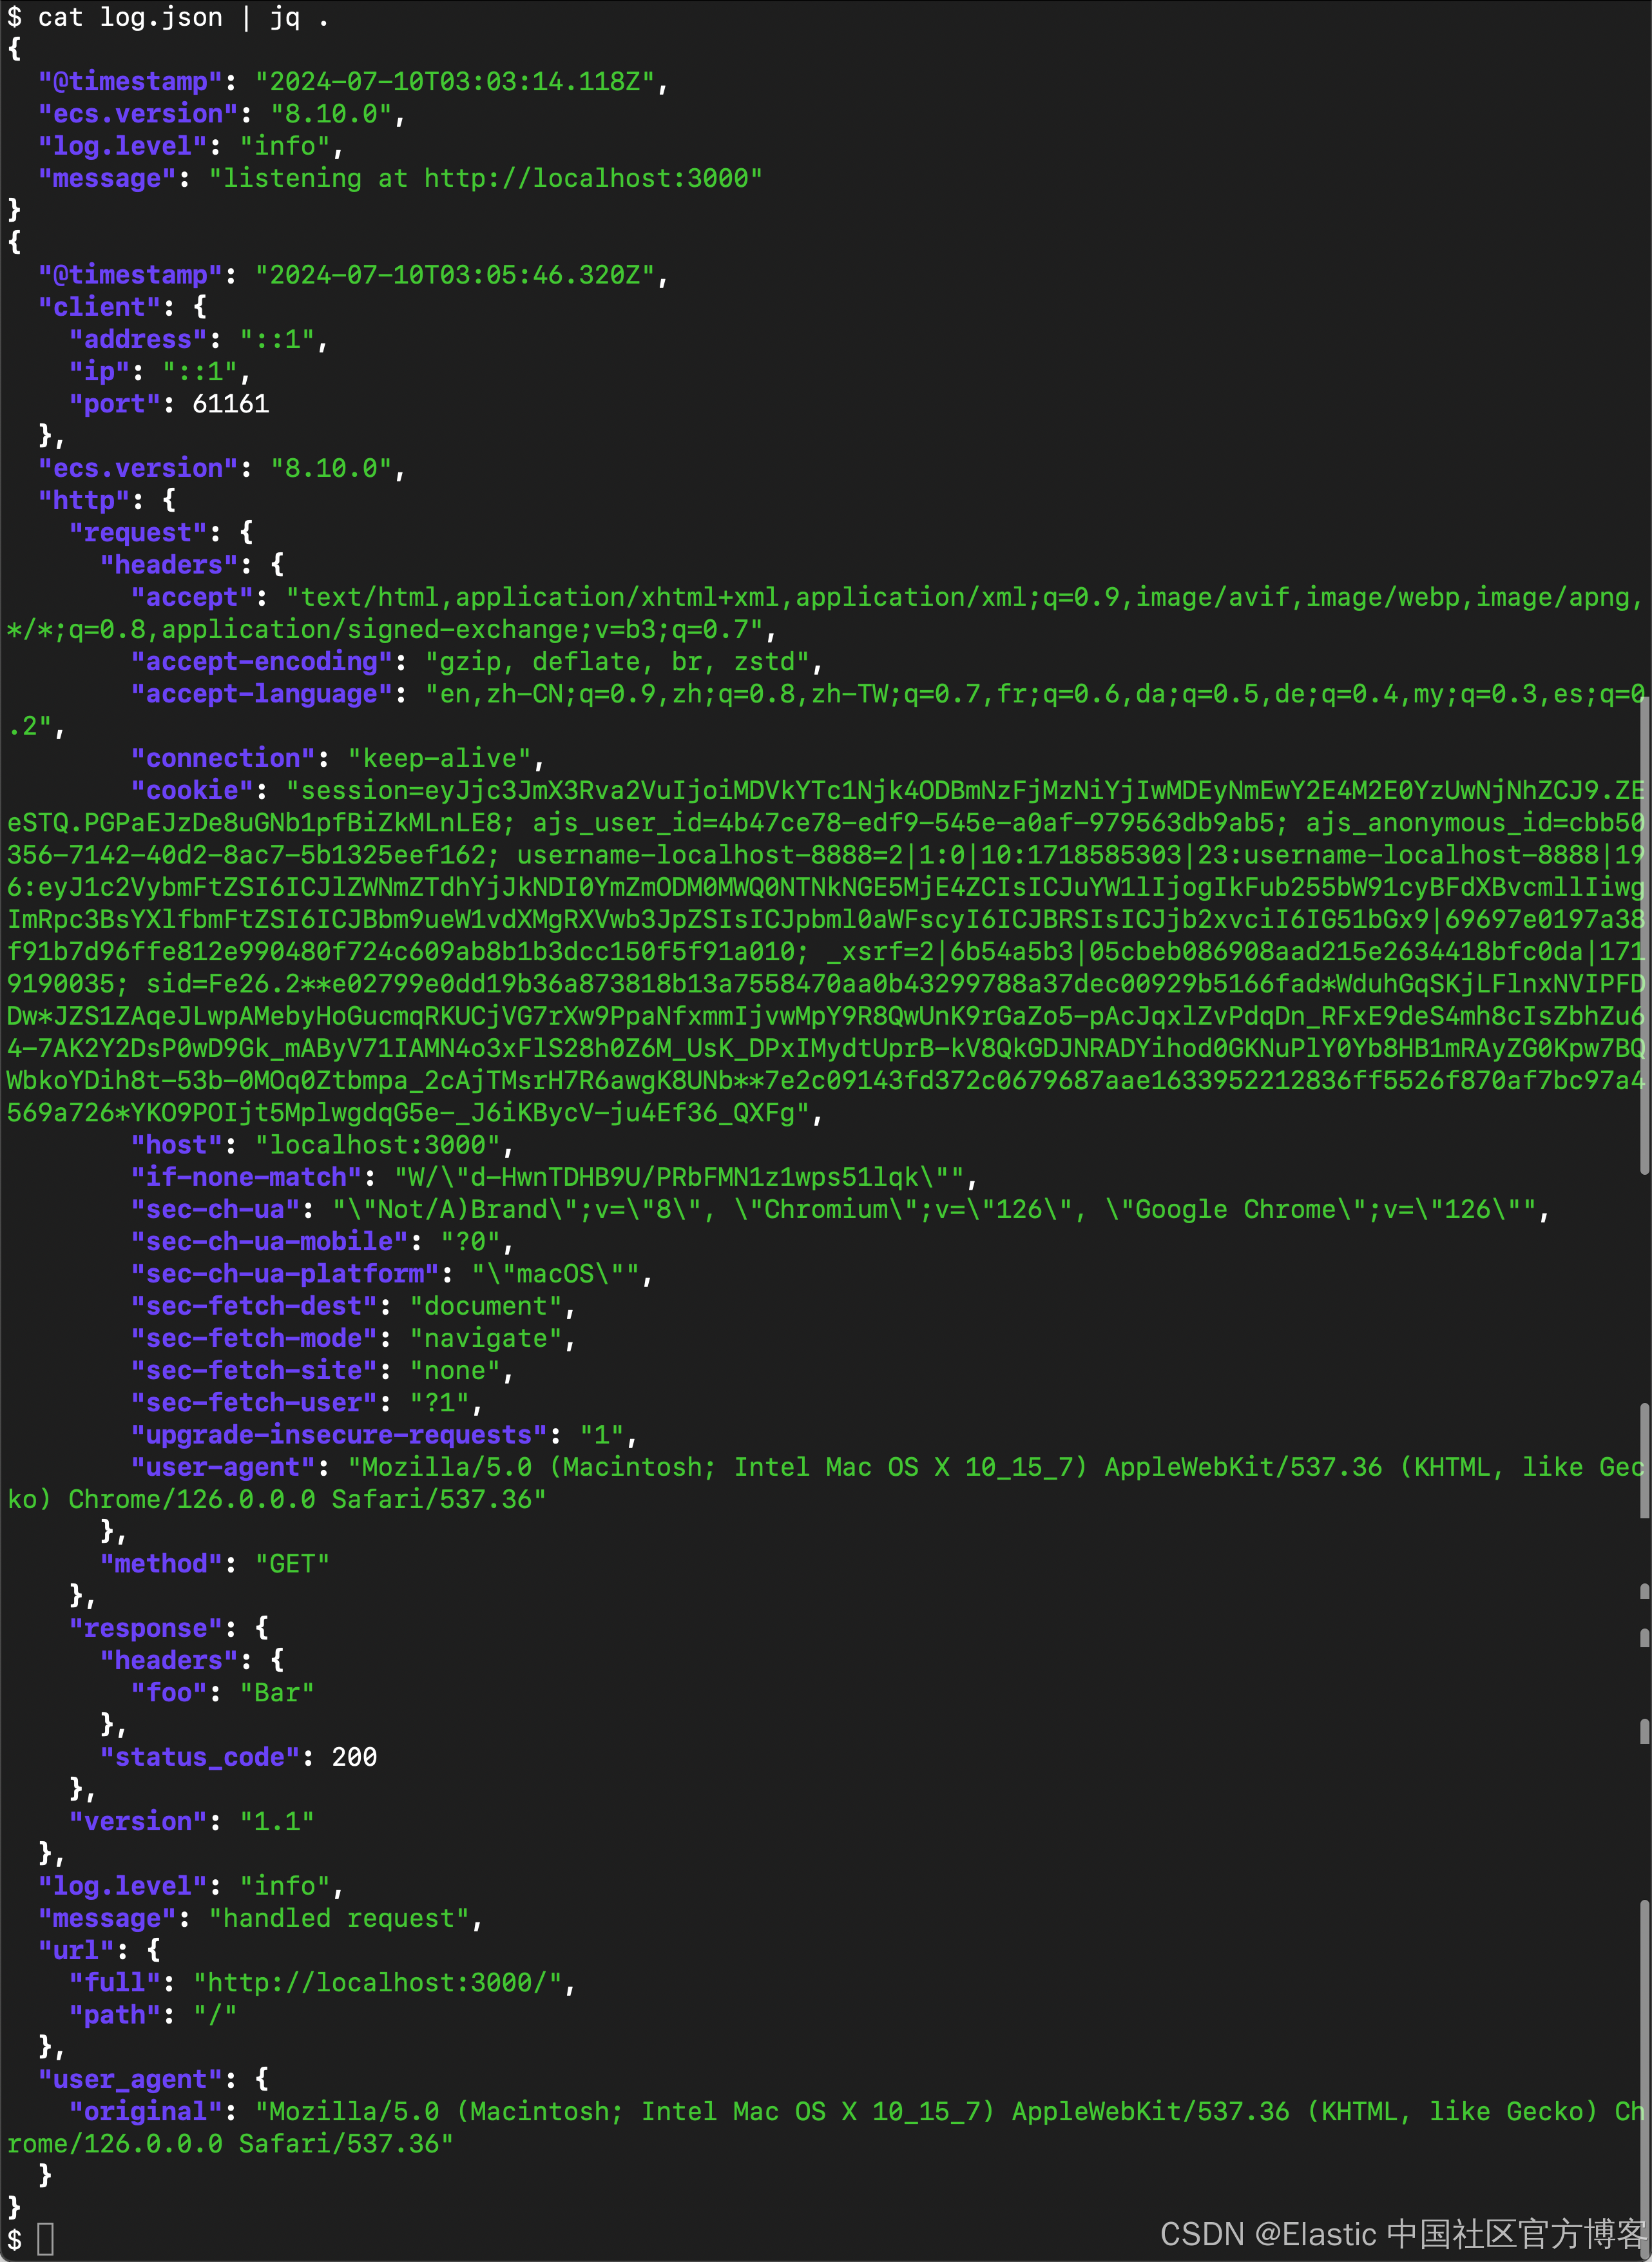Click the "http" key

click(84, 500)
